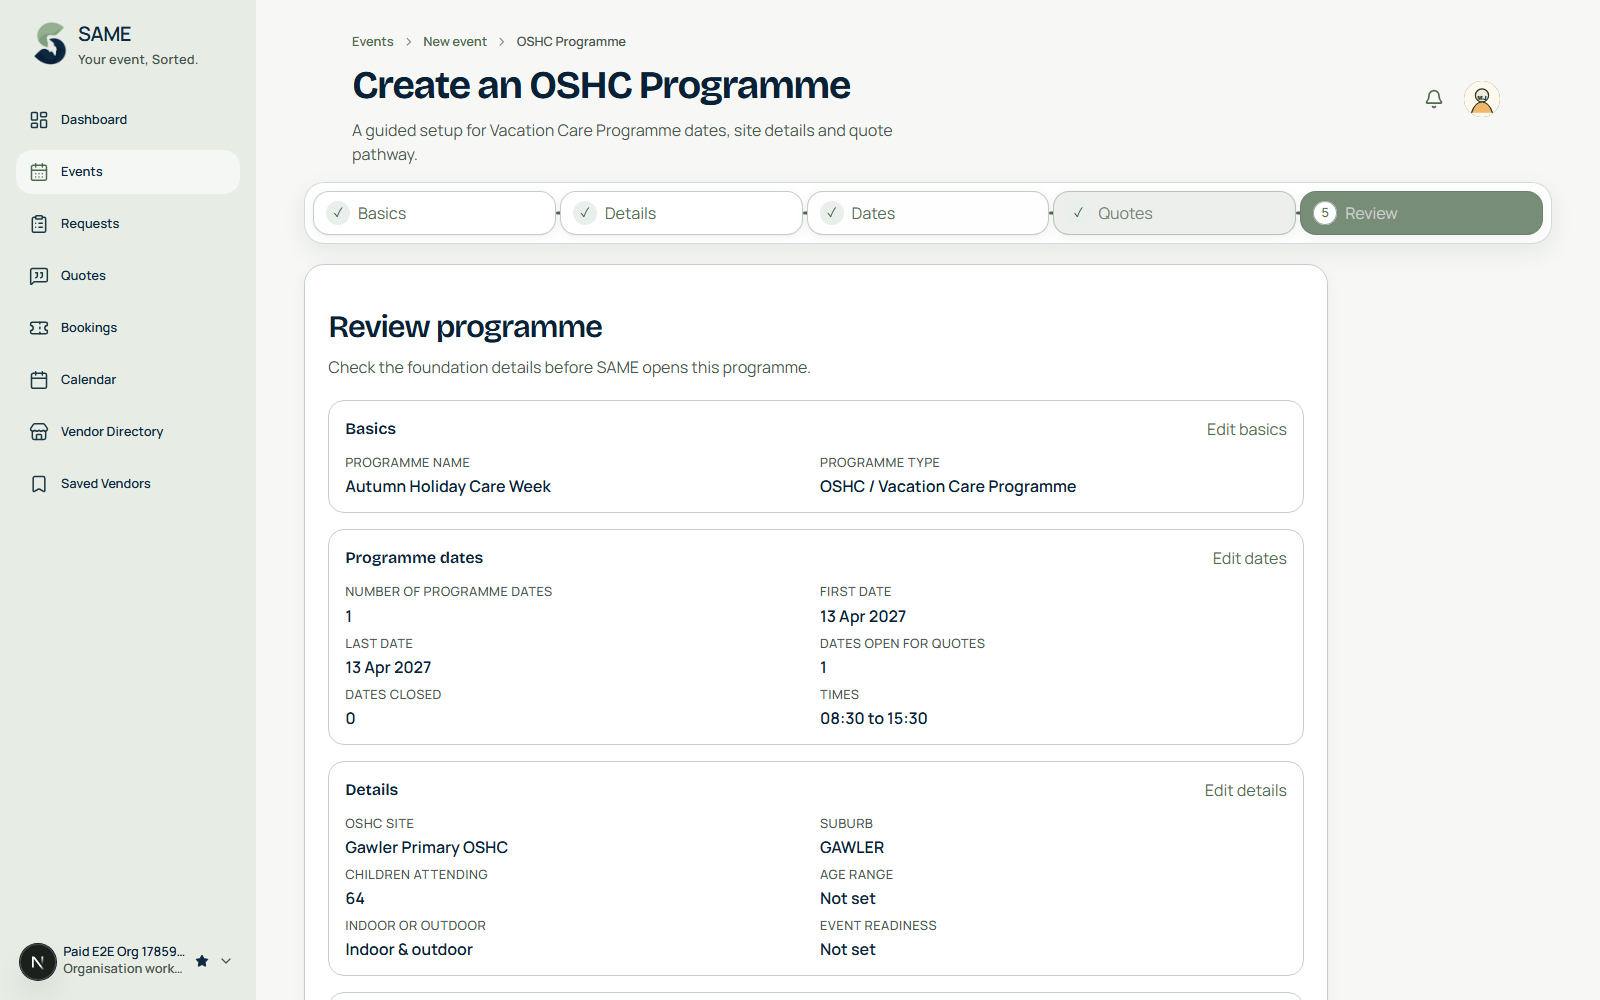Click the Requests clipboard icon
The width and height of the screenshot is (1600, 1000).
tap(39, 224)
